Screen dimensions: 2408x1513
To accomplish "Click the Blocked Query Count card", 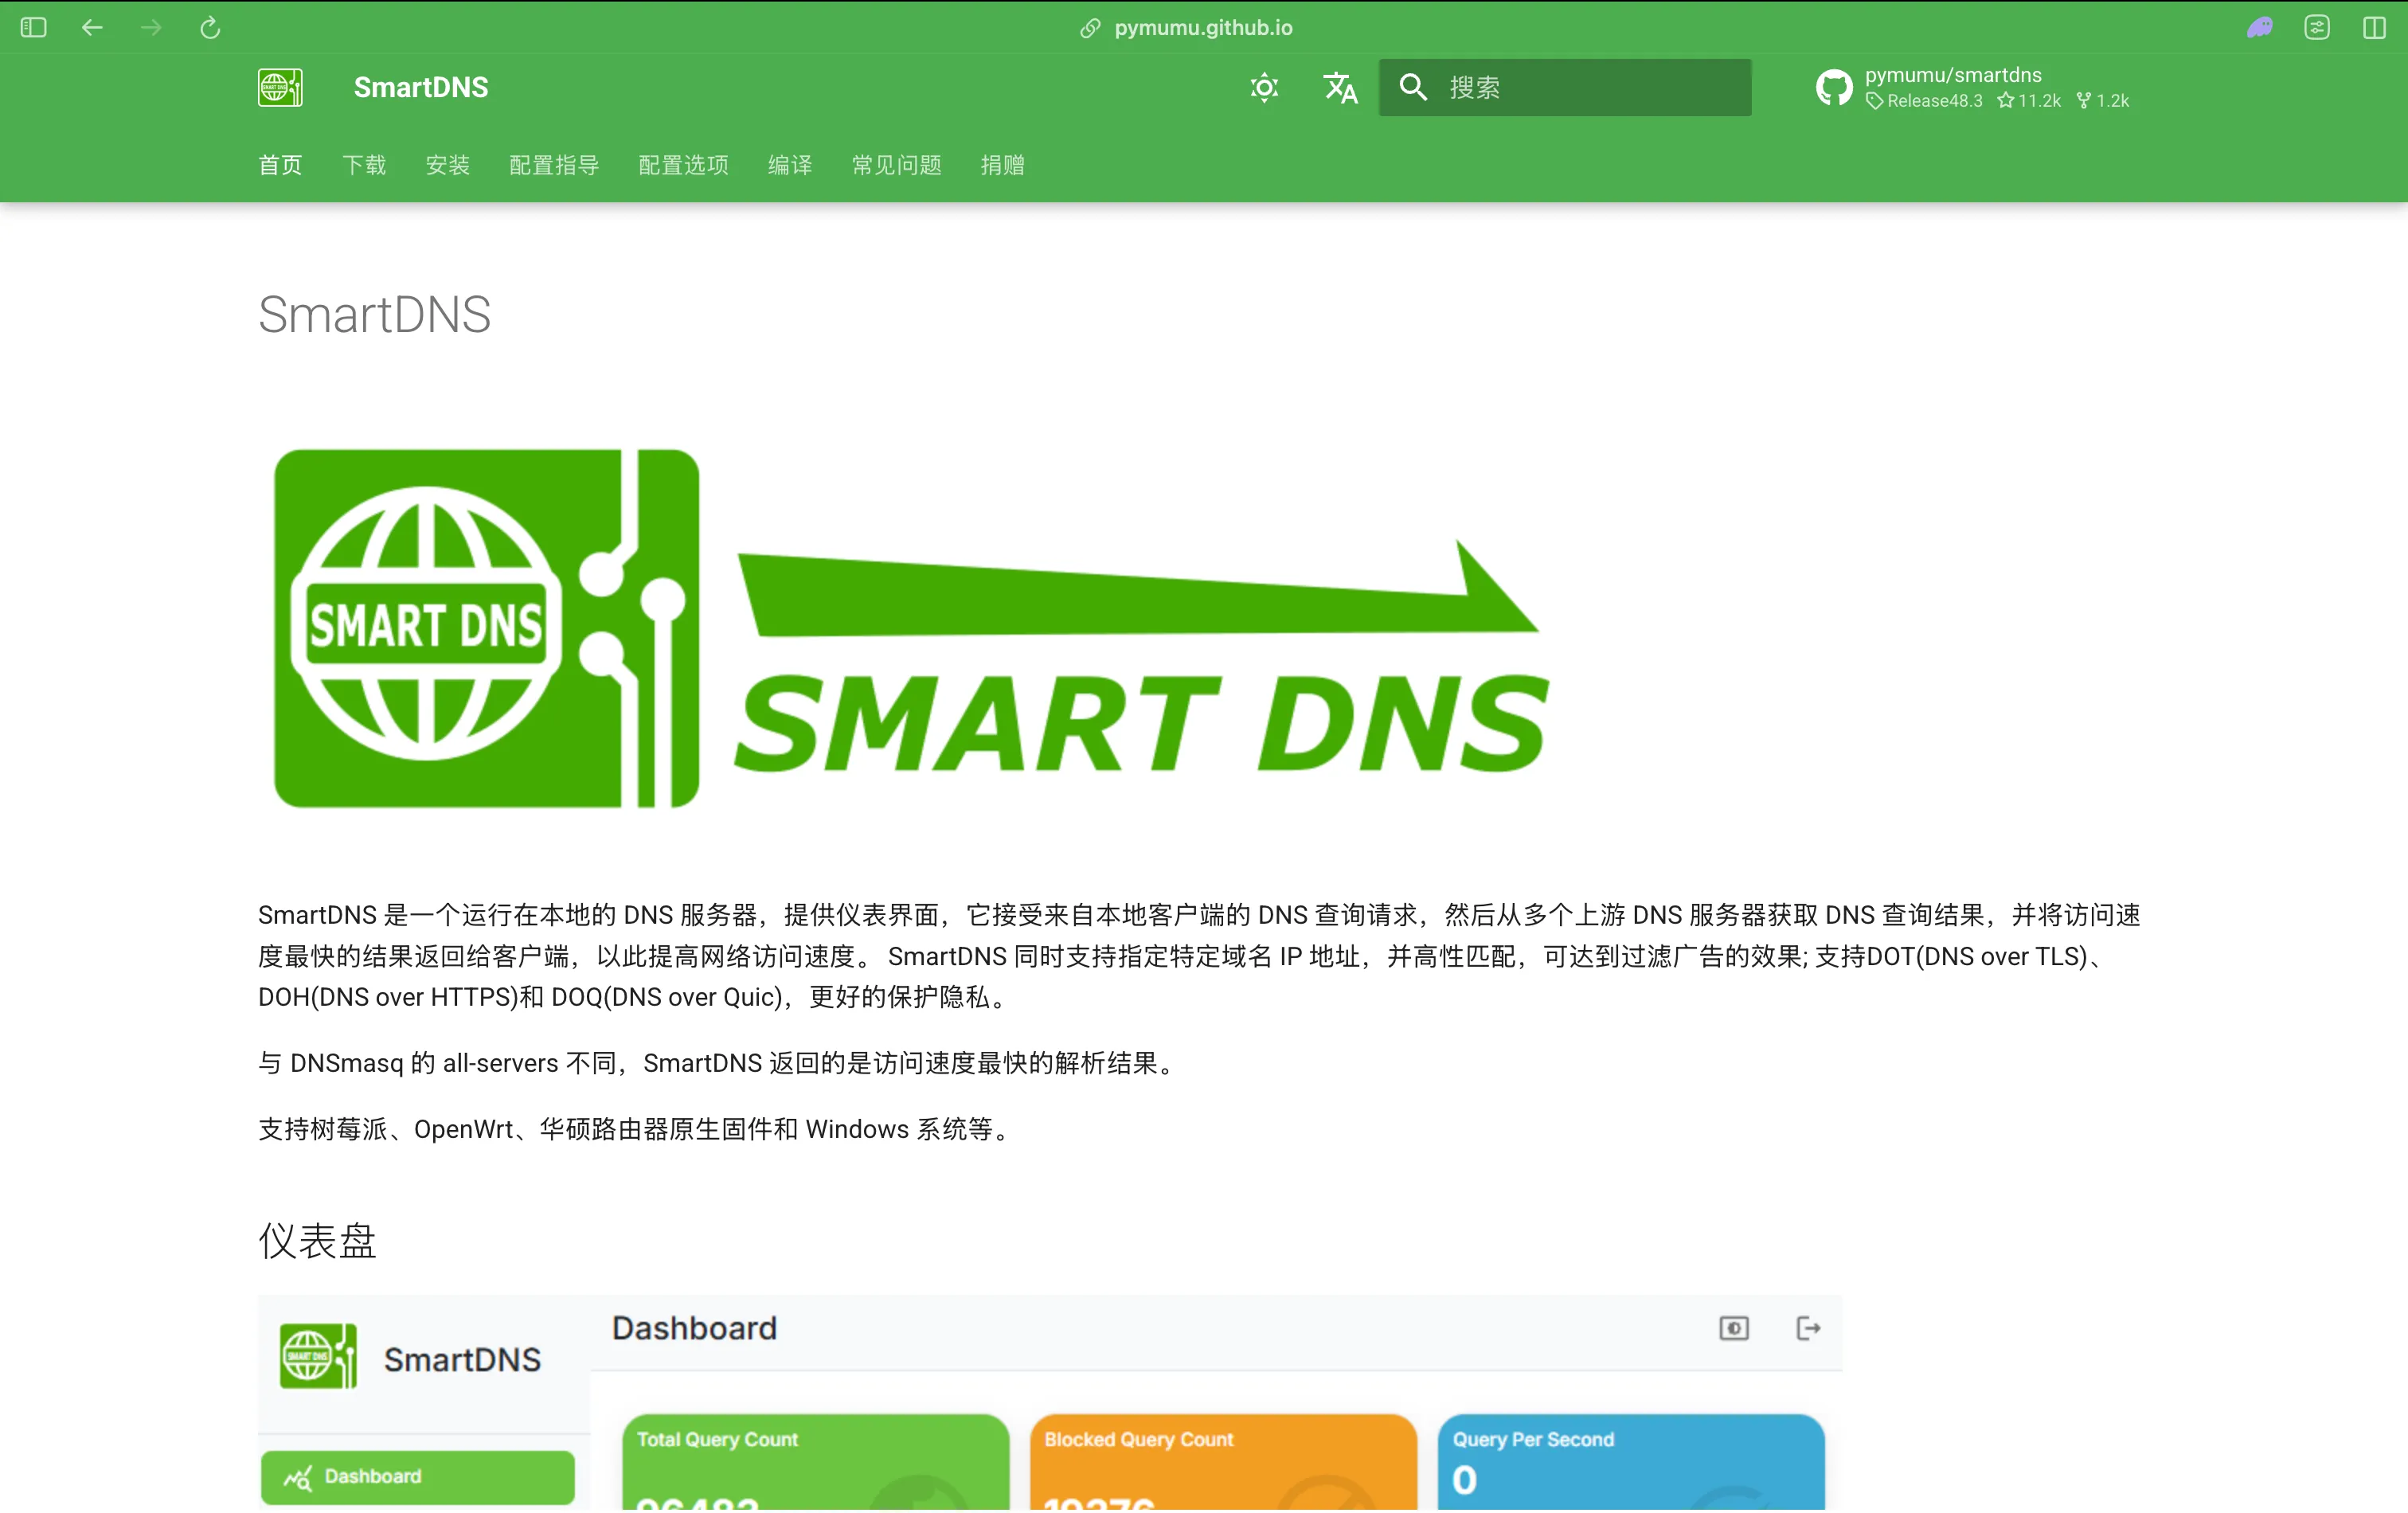I will pyautogui.click(x=1223, y=1461).
